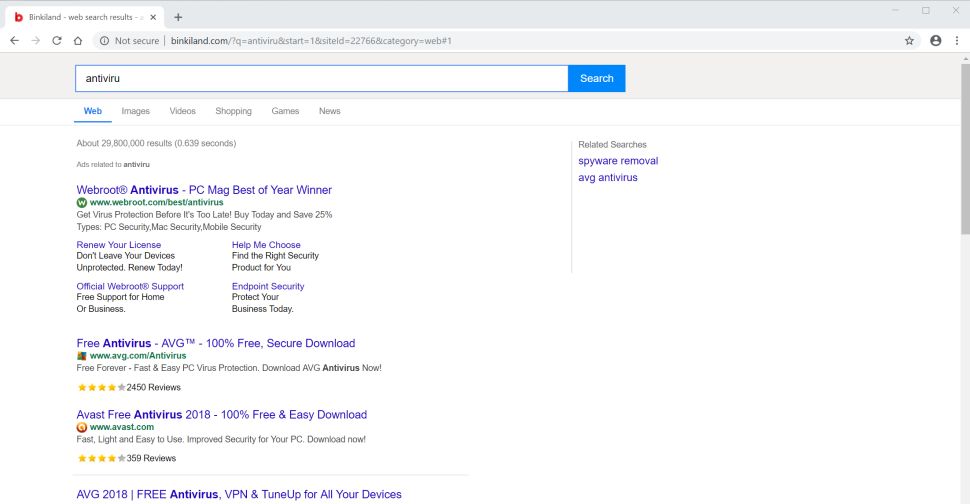Viewport: 970px width, 504px height.
Task: Open AVG 2018 FREE Antivirus VPN result
Action: point(239,494)
